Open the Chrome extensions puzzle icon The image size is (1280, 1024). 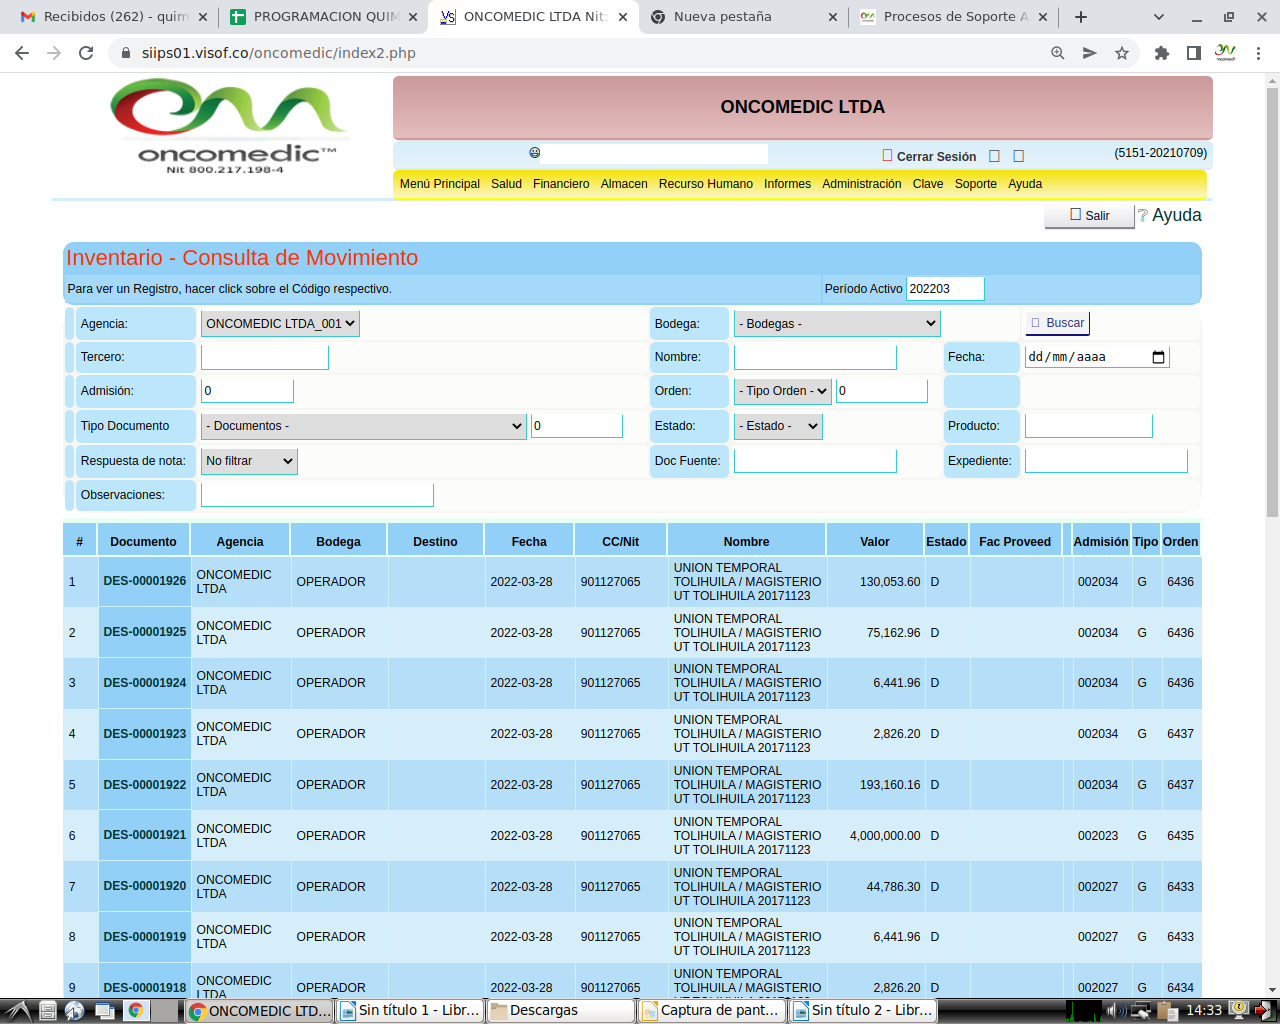click(1161, 53)
